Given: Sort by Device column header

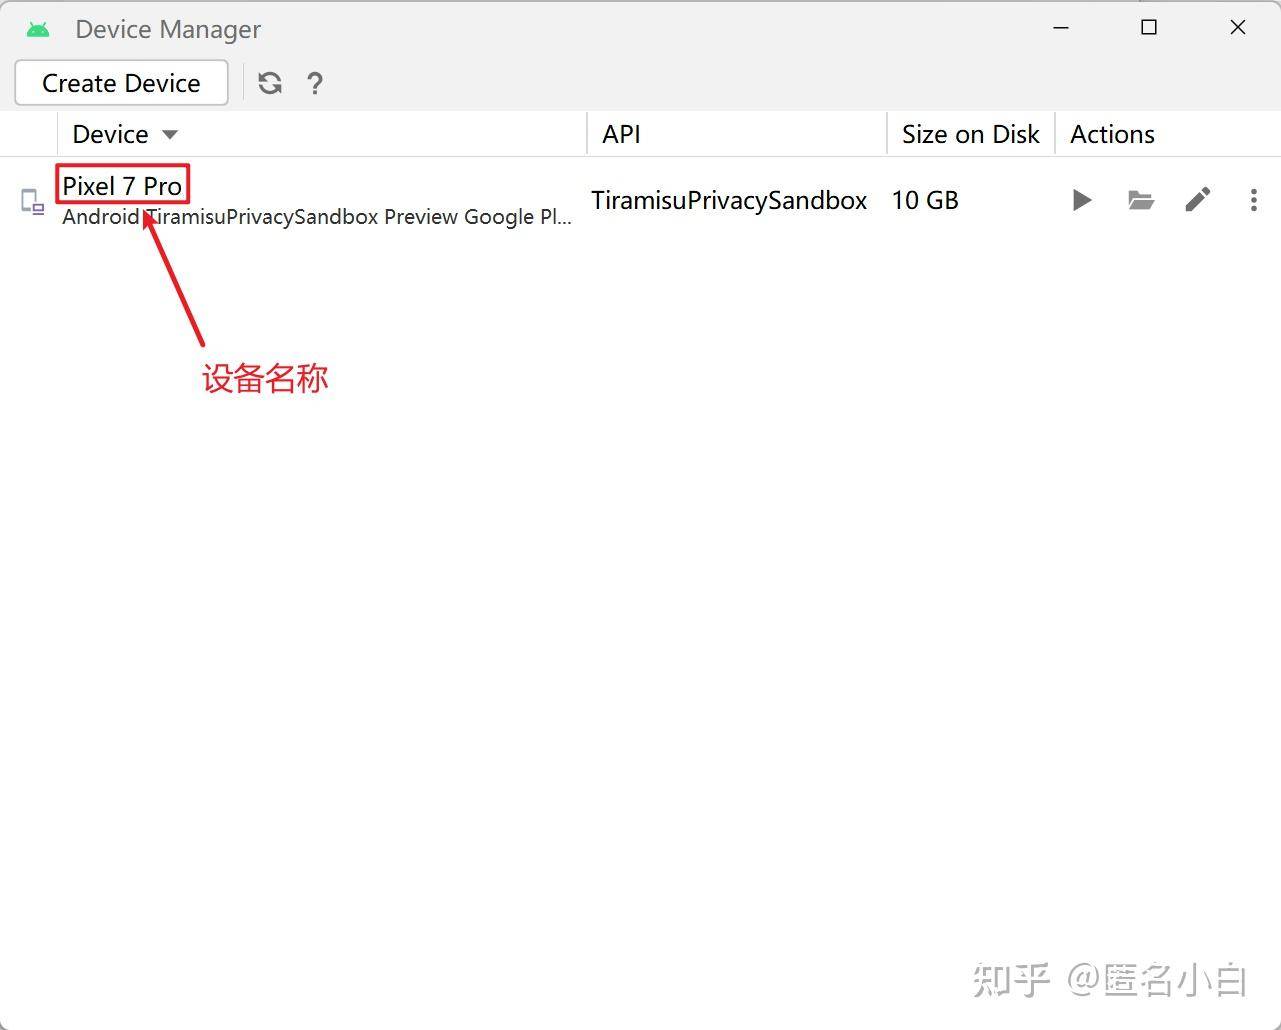Looking at the screenshot, I should (323, 134).
